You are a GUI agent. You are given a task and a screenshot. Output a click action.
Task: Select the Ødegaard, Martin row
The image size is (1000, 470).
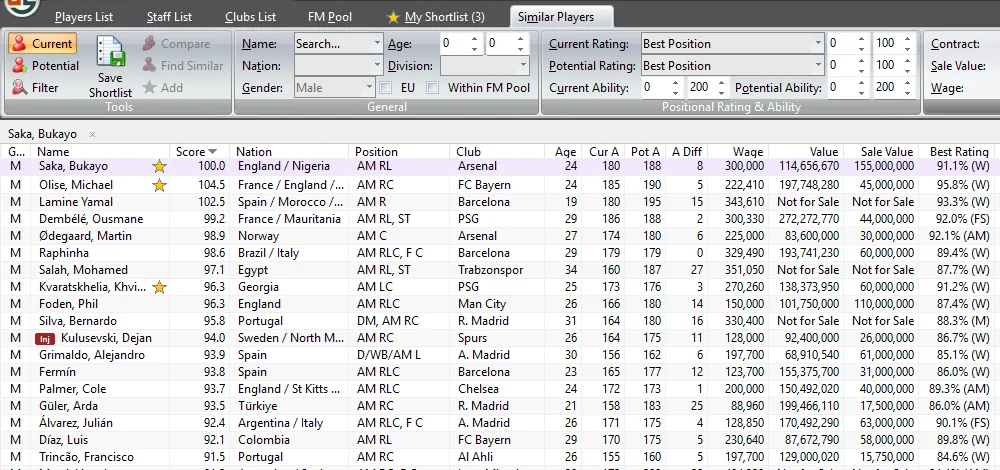click(497, 236)
